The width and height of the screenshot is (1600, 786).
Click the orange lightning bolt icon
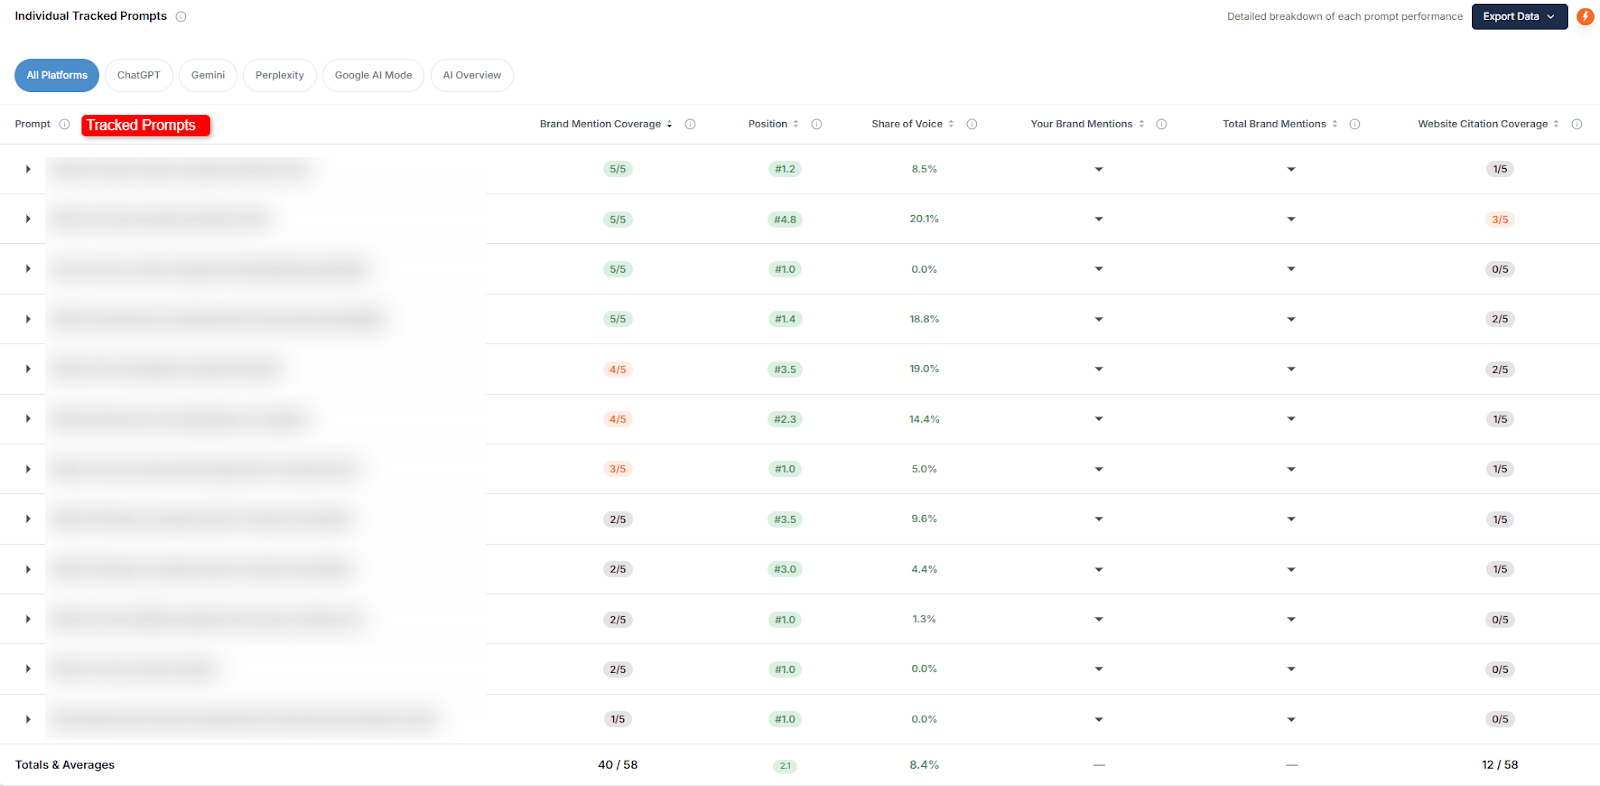click(1585, 17)
